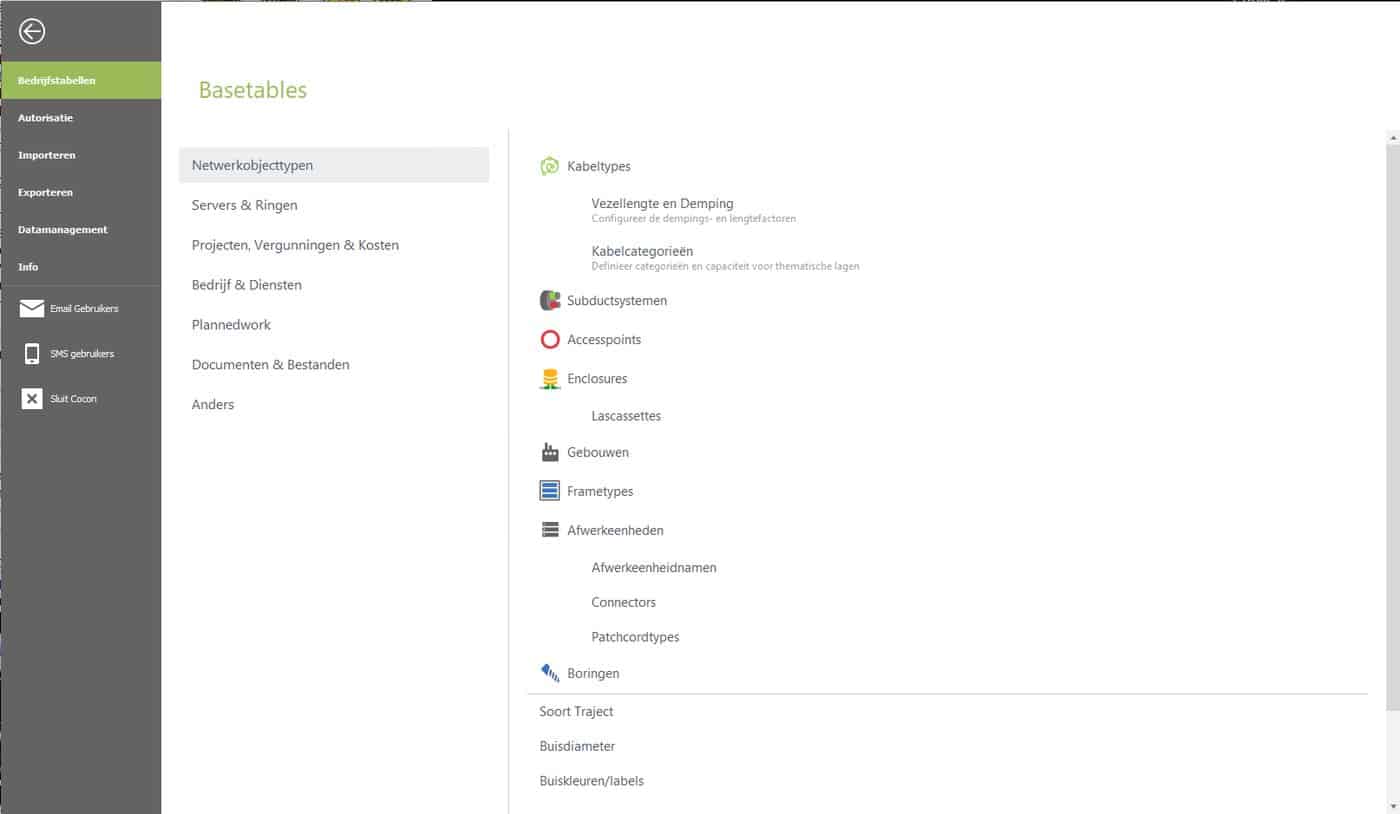Click the back arrow icon
Image resolution: width=1400 pixels, height=814 pixels.
click(32, 32)
